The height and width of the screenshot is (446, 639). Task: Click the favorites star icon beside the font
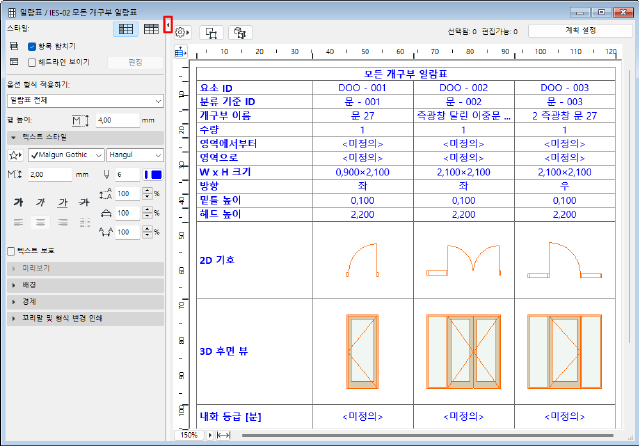click(x=15, y=155)
